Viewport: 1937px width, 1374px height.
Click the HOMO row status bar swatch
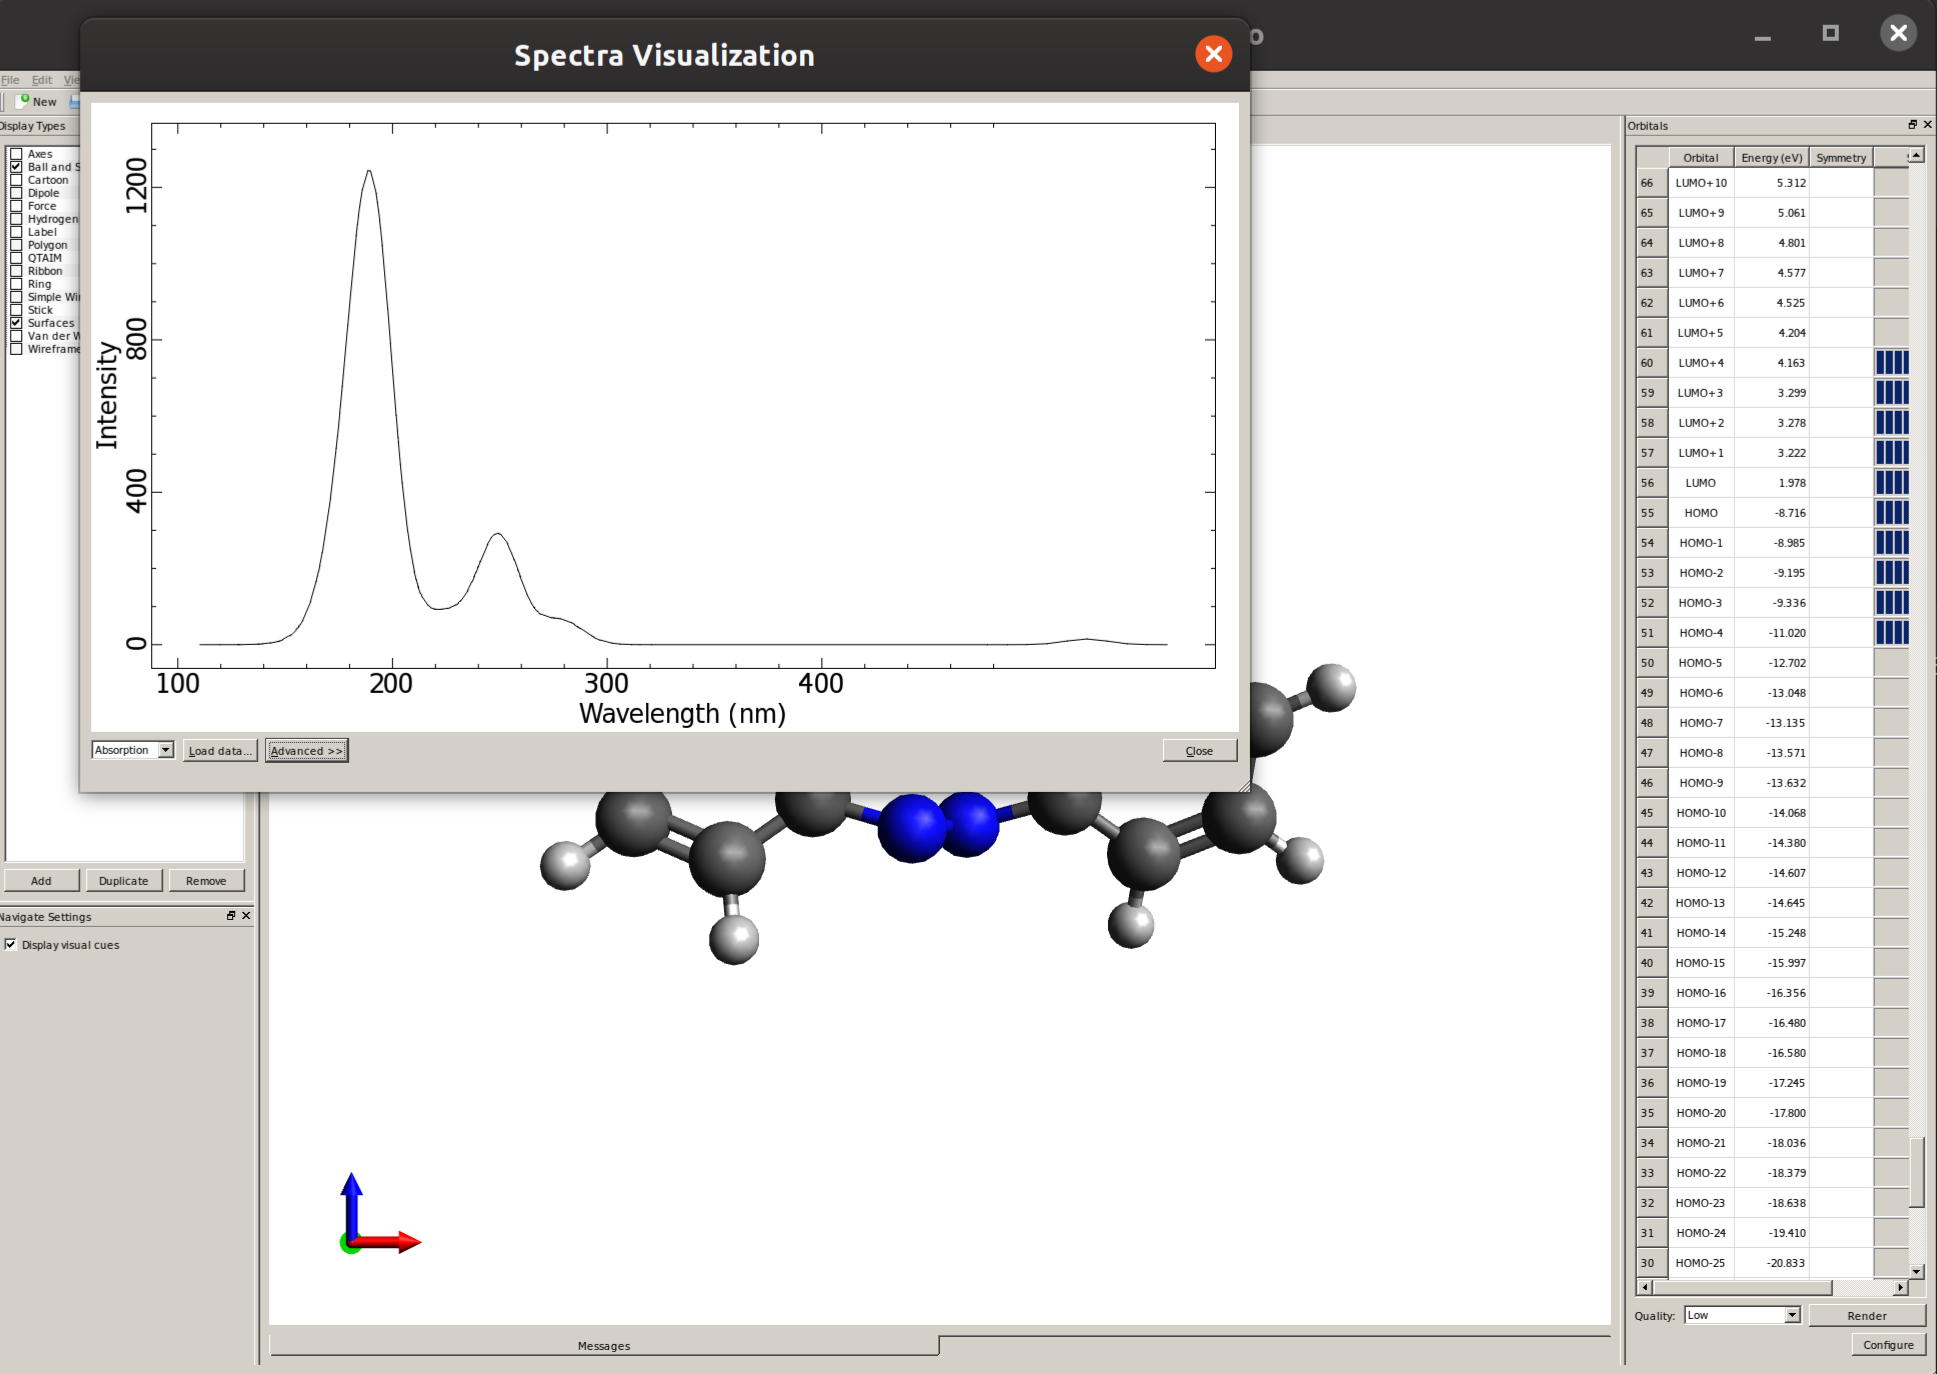[1891, 513]
